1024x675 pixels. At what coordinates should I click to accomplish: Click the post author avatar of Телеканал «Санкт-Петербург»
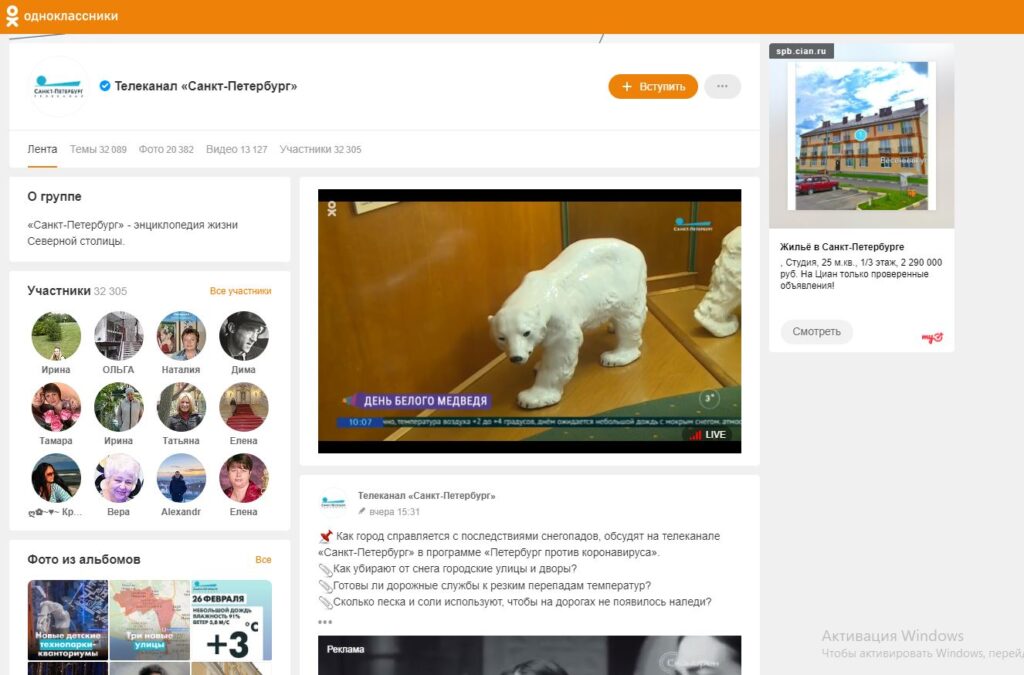[334, 503]
